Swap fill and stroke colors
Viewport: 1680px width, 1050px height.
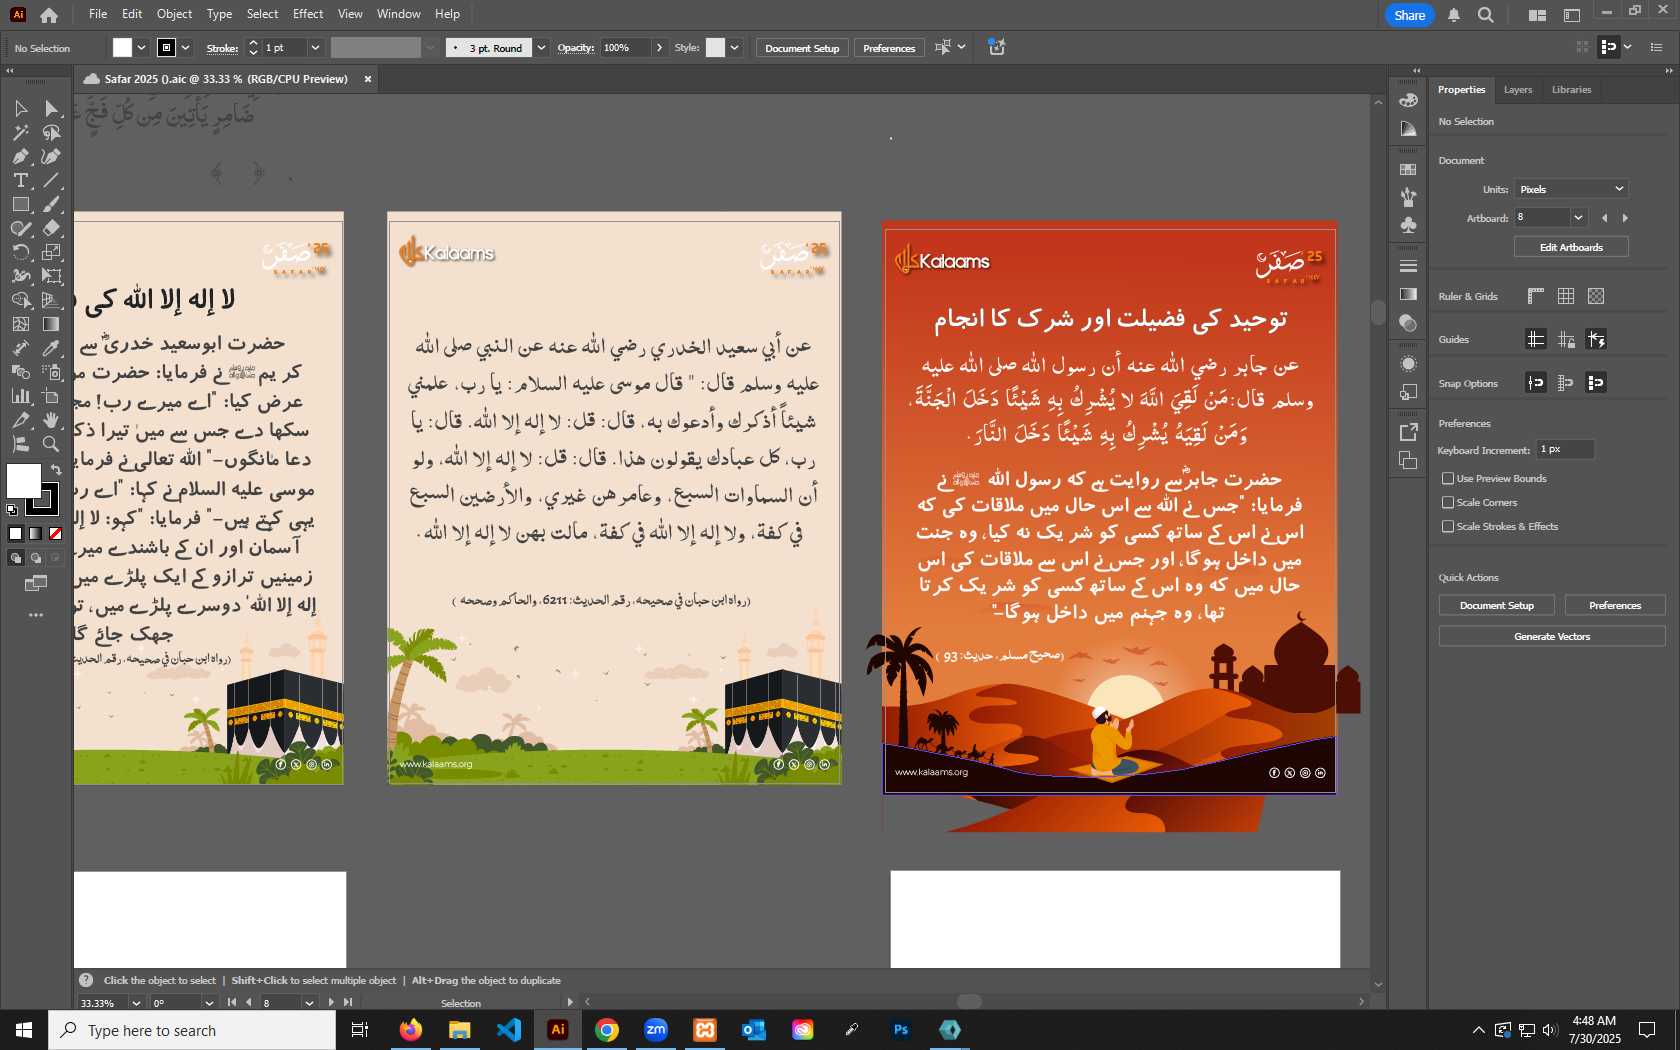tap(56, 469)
